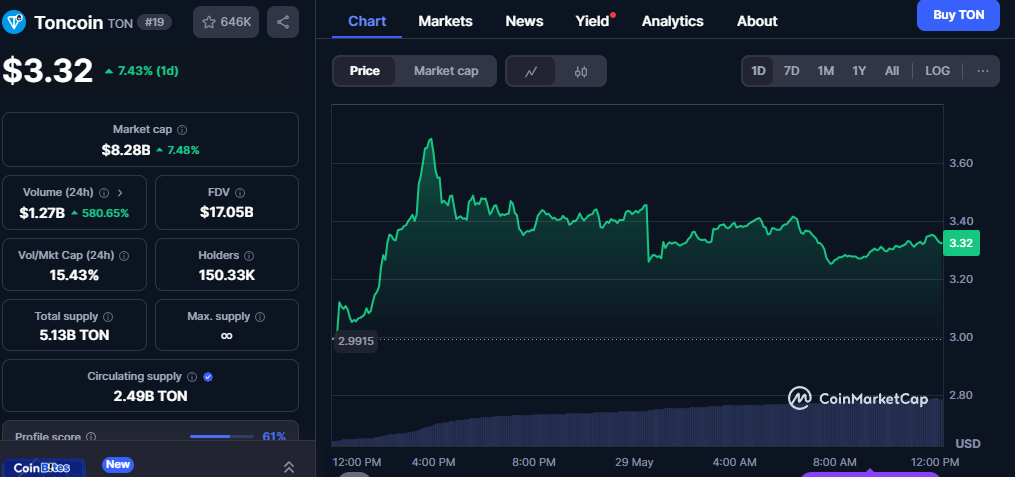The image size is (1015, 477).
Task: Open the Yield tab
Action: pyautogui.click(x=593, y=21)
